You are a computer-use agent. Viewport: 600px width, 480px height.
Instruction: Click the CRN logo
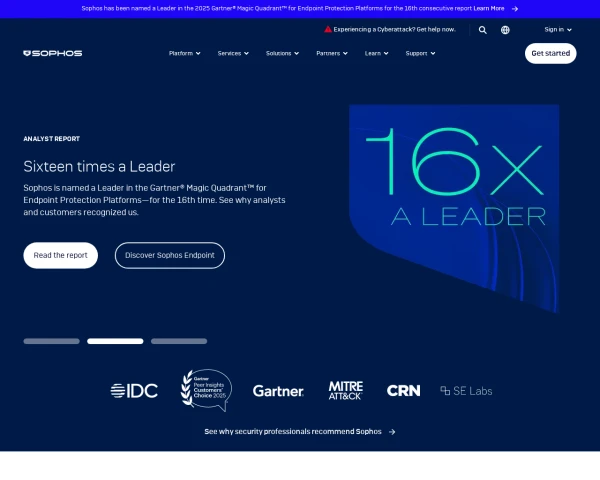pos(403,391)
